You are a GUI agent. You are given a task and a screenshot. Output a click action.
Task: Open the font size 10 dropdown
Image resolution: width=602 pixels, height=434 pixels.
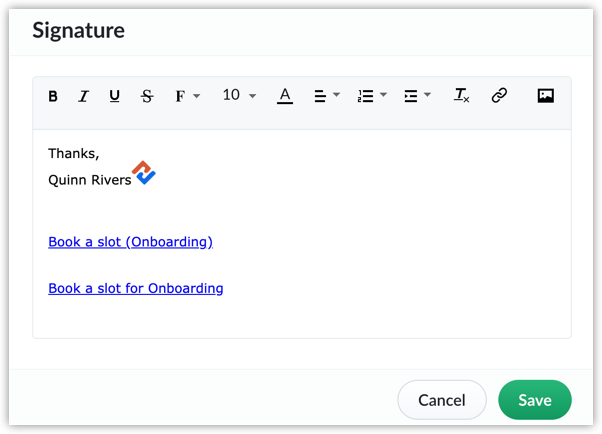[239, 95]
